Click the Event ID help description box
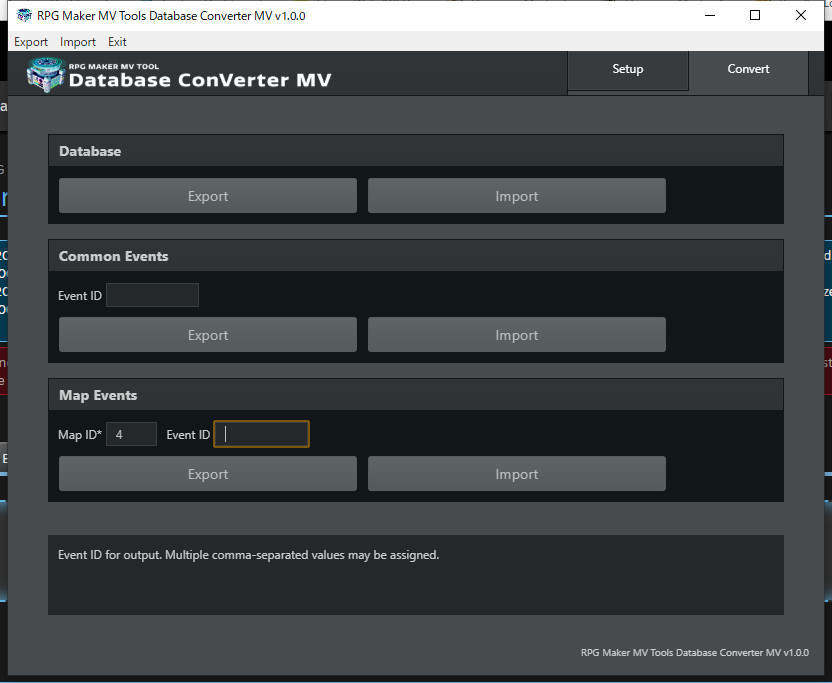The height and width of the screenshot is (683, 832). pos(416,574)
